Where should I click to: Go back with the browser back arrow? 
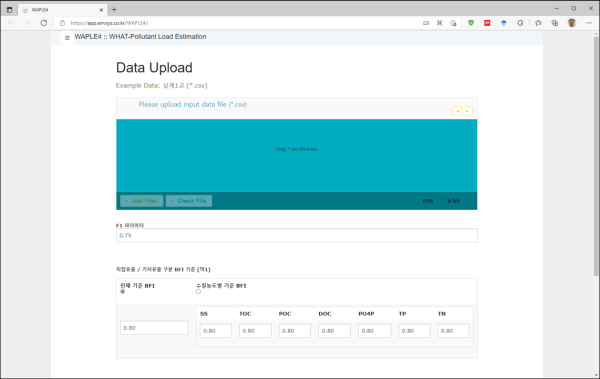tap(11, 23)
